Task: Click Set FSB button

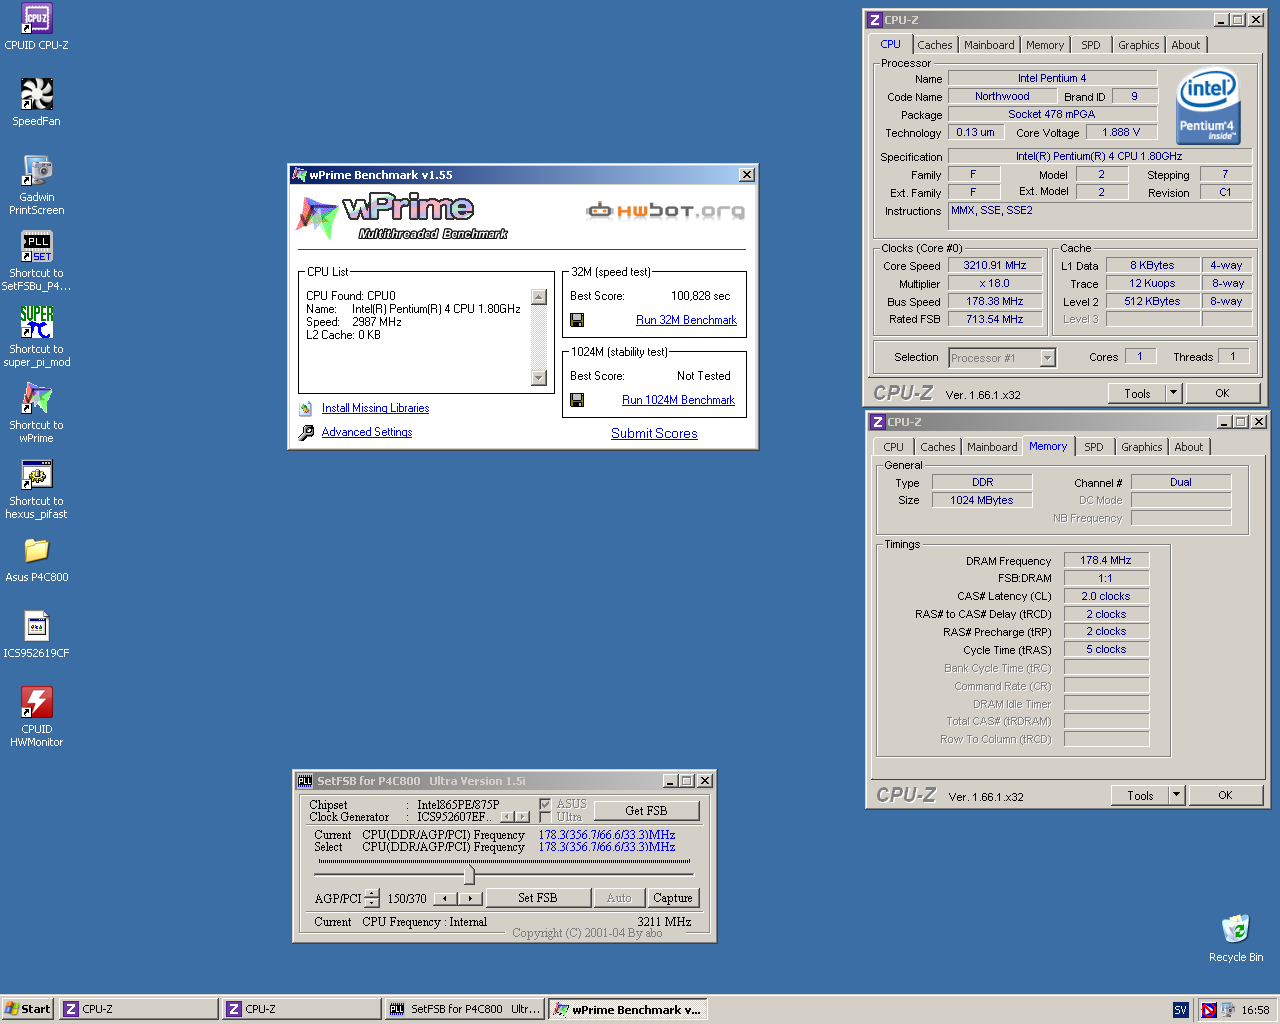Action: (x=537, y=898)
